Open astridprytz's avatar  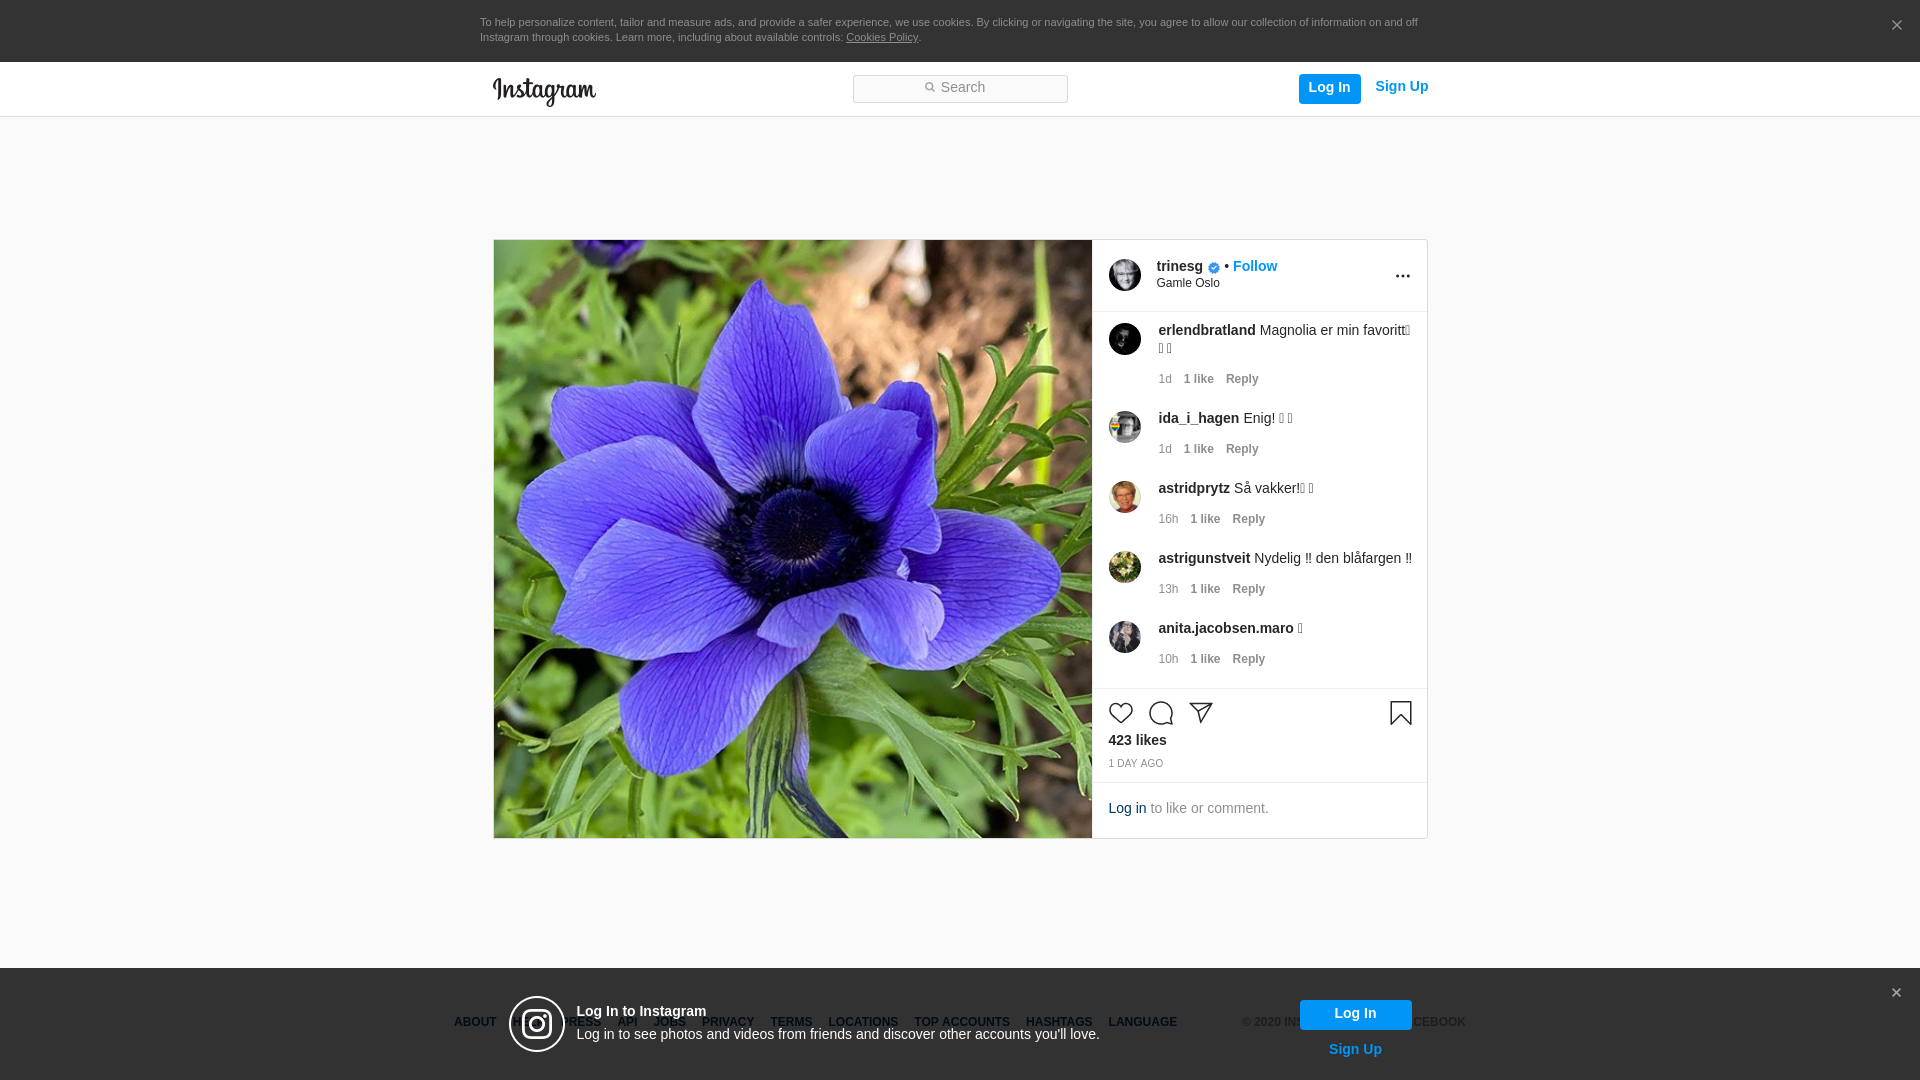click(x=1124, y=497)
